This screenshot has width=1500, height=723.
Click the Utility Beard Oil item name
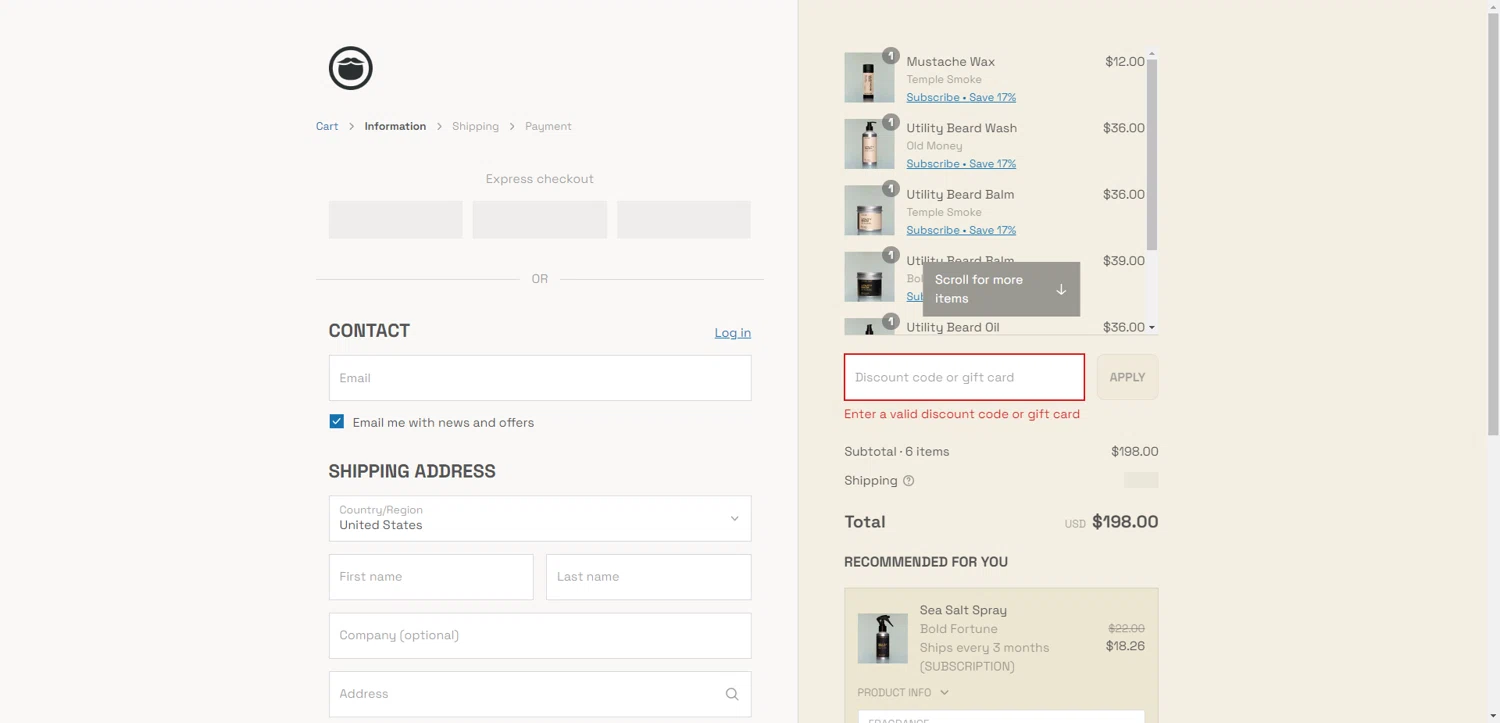point(953,327)
